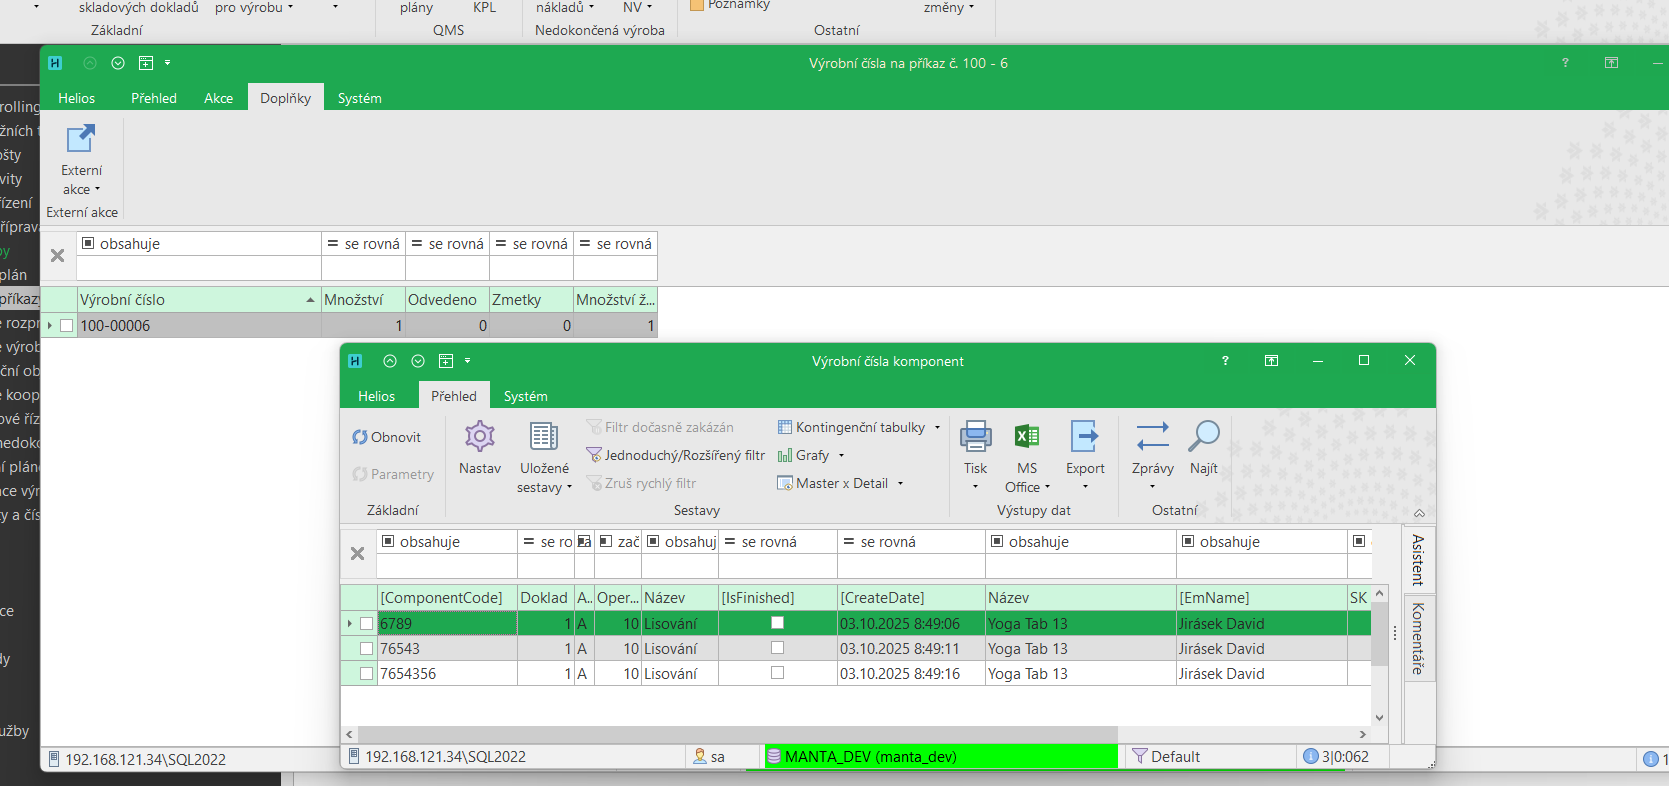The image size is (1669, 786).
Task: Click the Tisk printer icon
Action: pos(975,437)
